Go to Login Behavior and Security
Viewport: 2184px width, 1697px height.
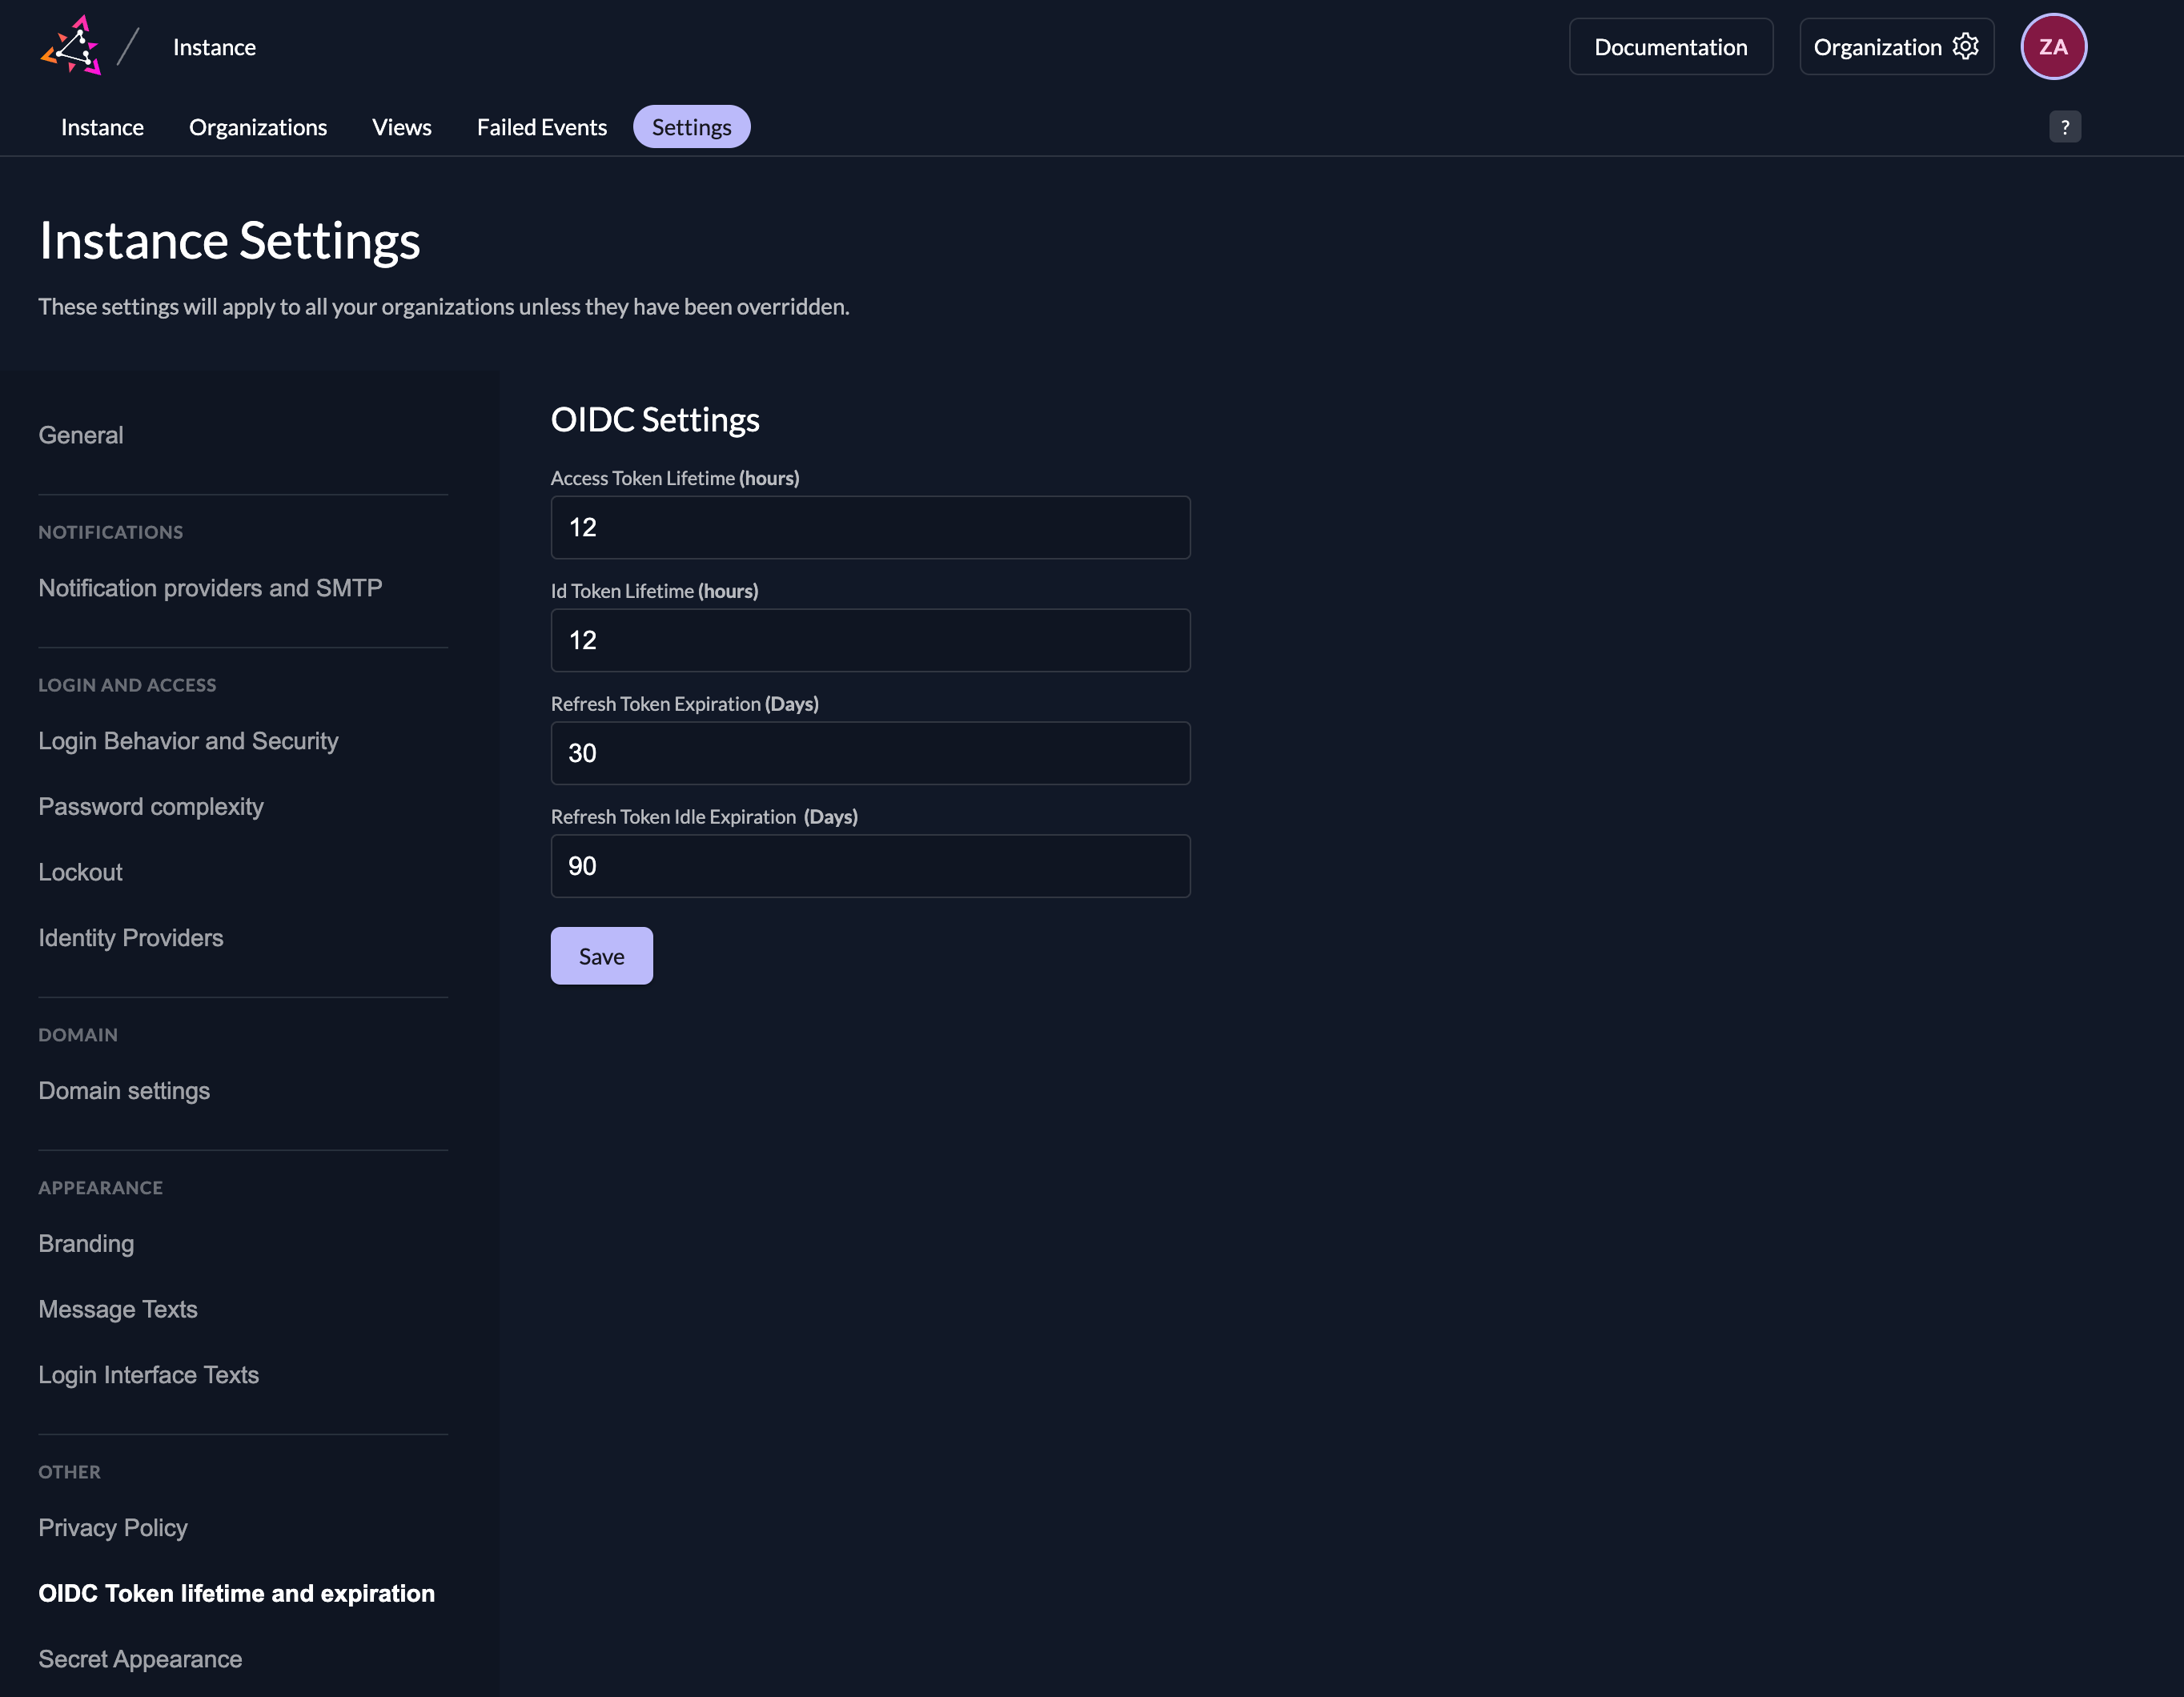click(x=188, y=741)
